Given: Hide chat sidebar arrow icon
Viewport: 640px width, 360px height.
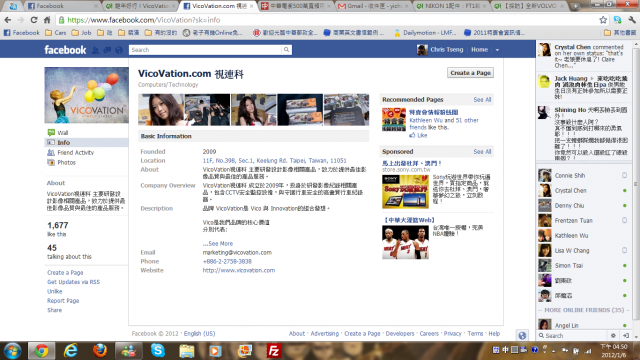Looking at the screenshot, I should 626,336.
